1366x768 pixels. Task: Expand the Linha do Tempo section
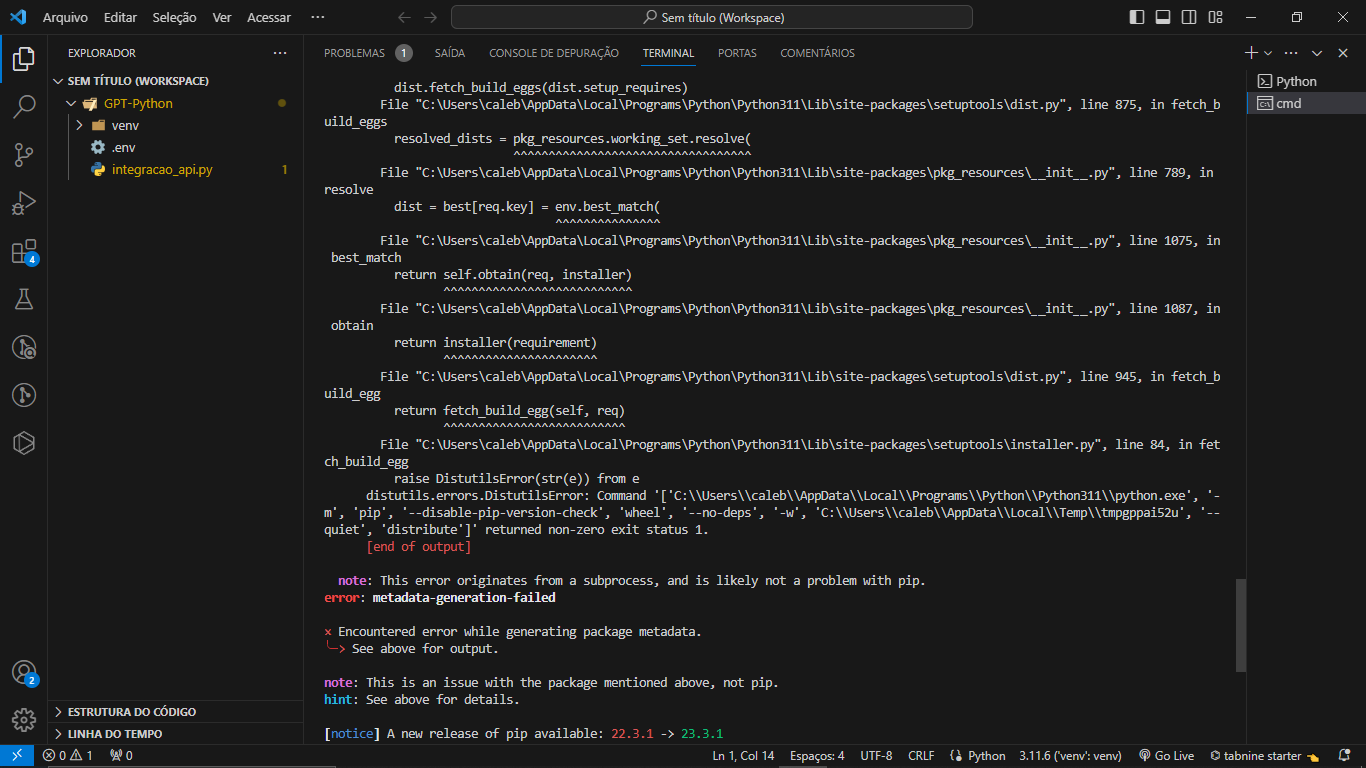pyautogui.click(x=176, y=734)
